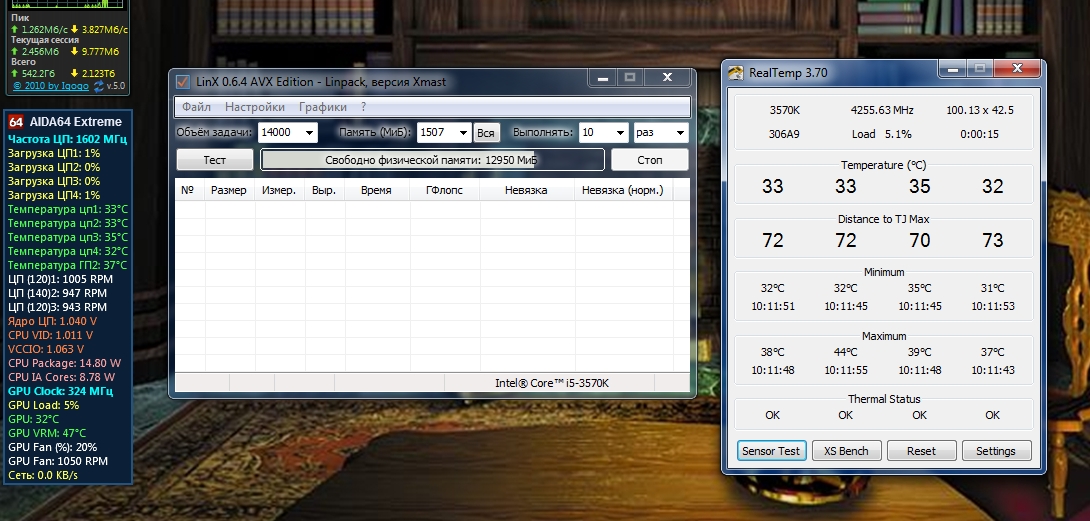Expand the раз units dropdown
The height and width of the screenshot is (521, 1090).
coord(680,132)
